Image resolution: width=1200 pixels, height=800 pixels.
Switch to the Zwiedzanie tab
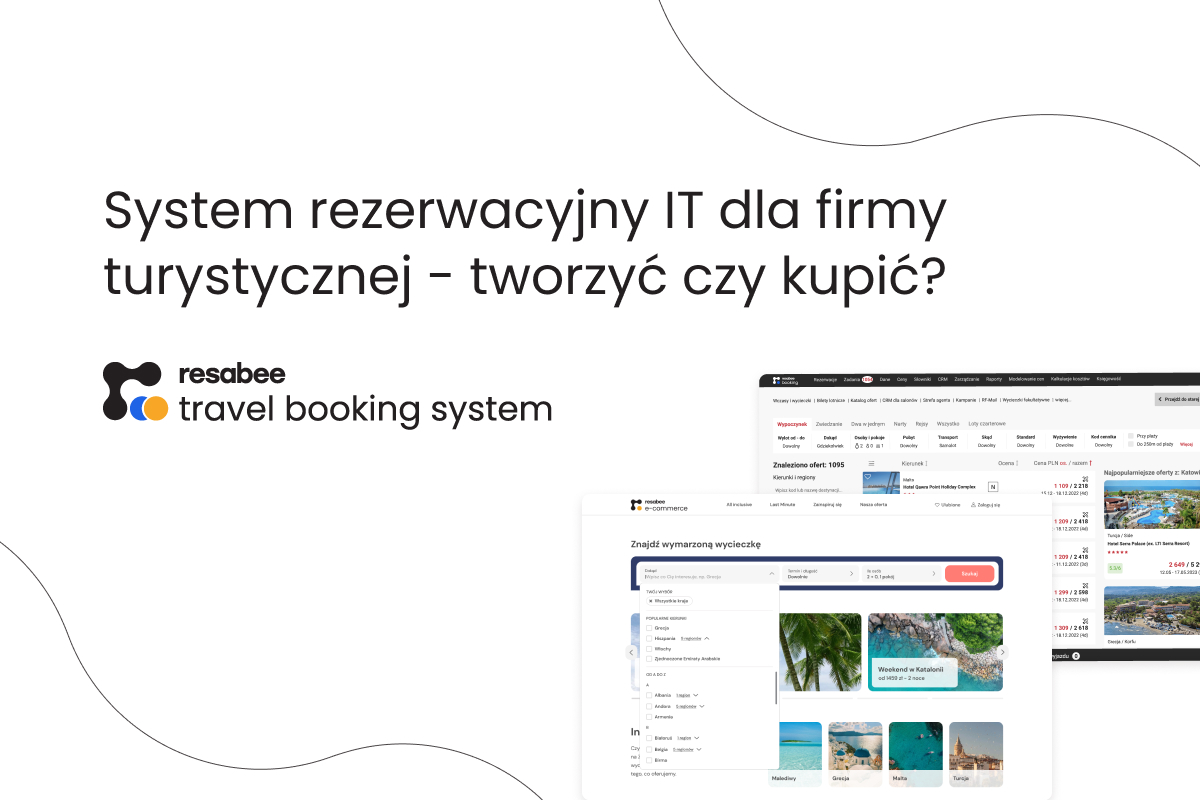pyautogui.click(x=829, y=424)
